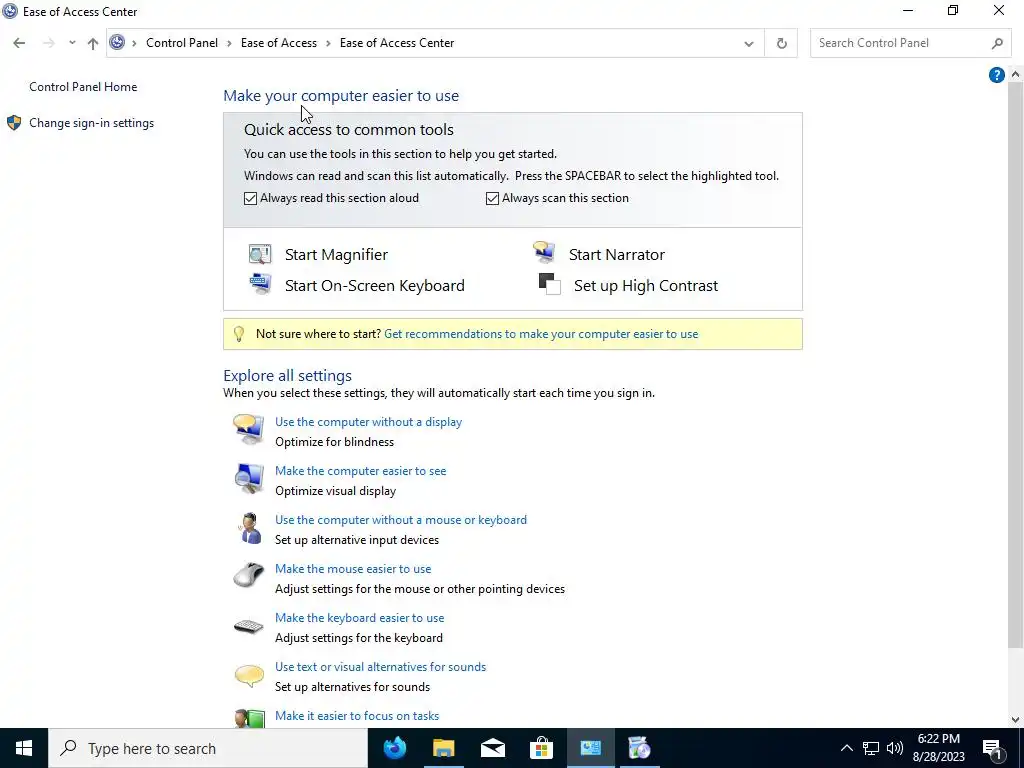
Task: Toggle 'Always scan this section' checkbox
Action: 492,199
